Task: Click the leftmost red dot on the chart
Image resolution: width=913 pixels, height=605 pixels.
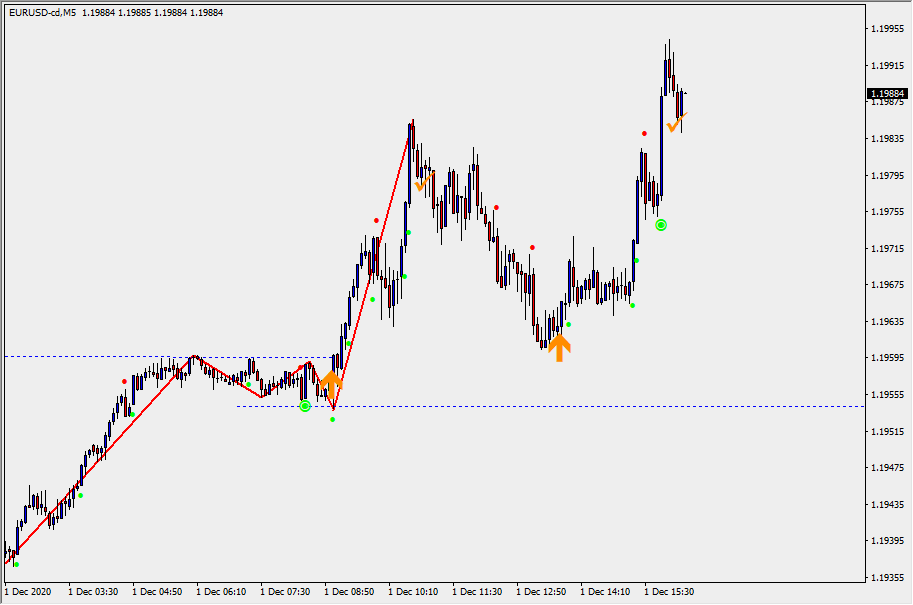Action: (x=125, y=381)
